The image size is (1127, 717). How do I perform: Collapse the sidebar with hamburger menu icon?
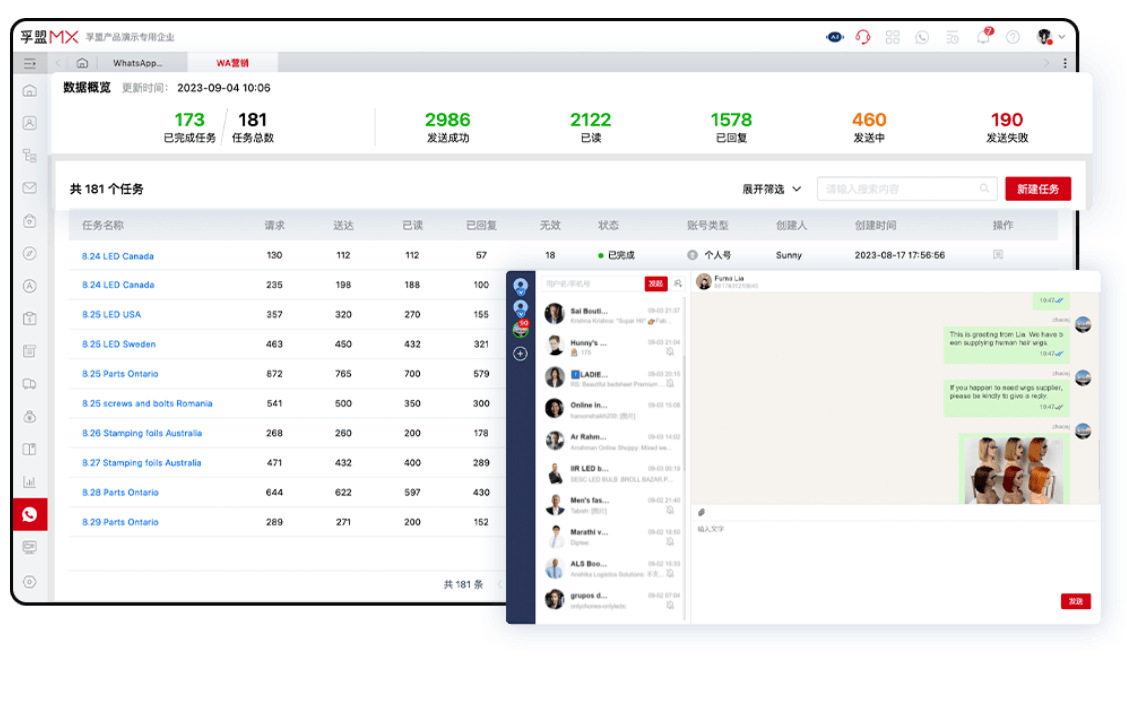30,63
